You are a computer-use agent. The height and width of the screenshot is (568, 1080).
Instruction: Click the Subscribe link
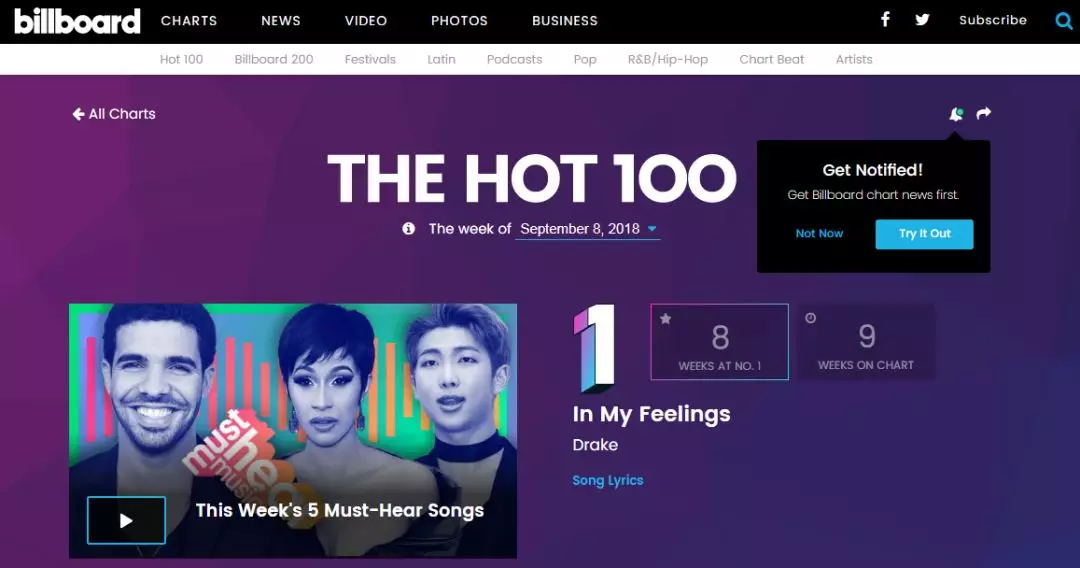pyautogui.click(x=993, y=20)
